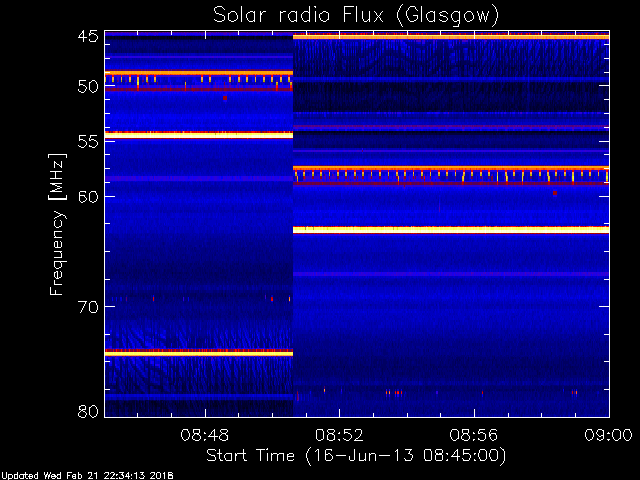Viewport: 640px width, 480px height.
Task: Click the red square marker below 50 MHz
Action: [225, 98]
